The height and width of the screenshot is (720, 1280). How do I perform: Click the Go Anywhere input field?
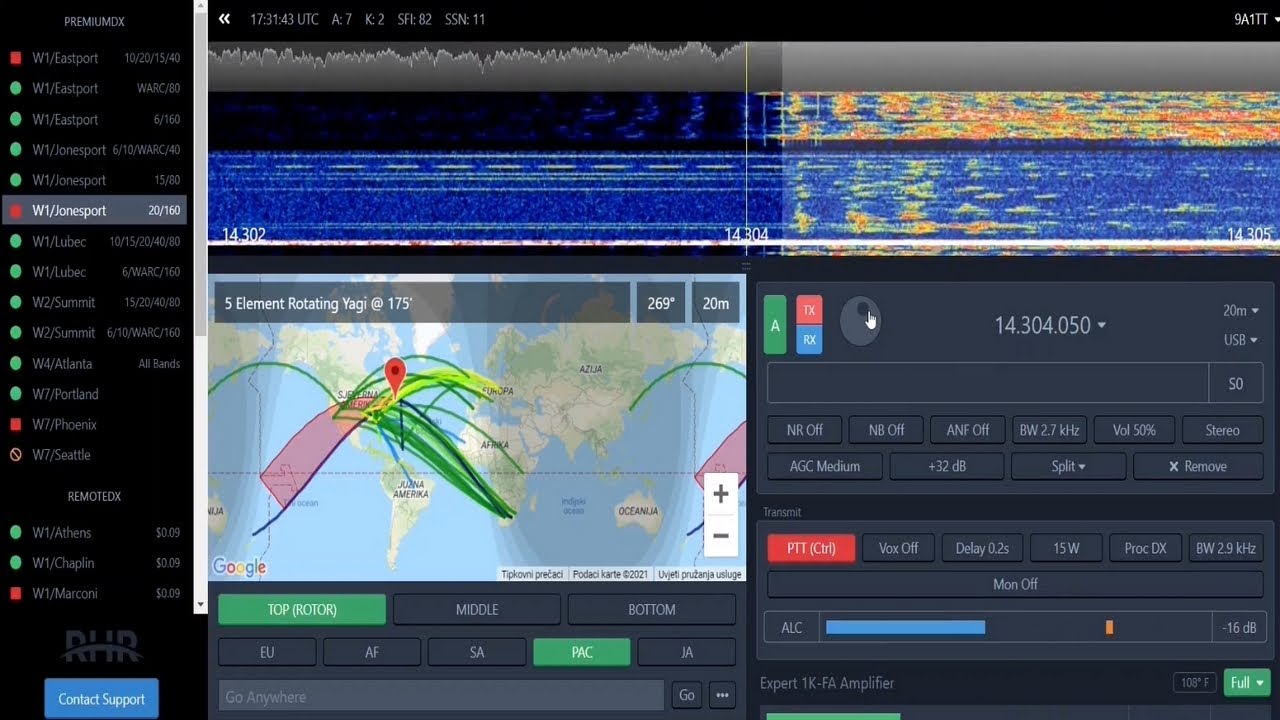pyautogui.click(x=441, y=696)
